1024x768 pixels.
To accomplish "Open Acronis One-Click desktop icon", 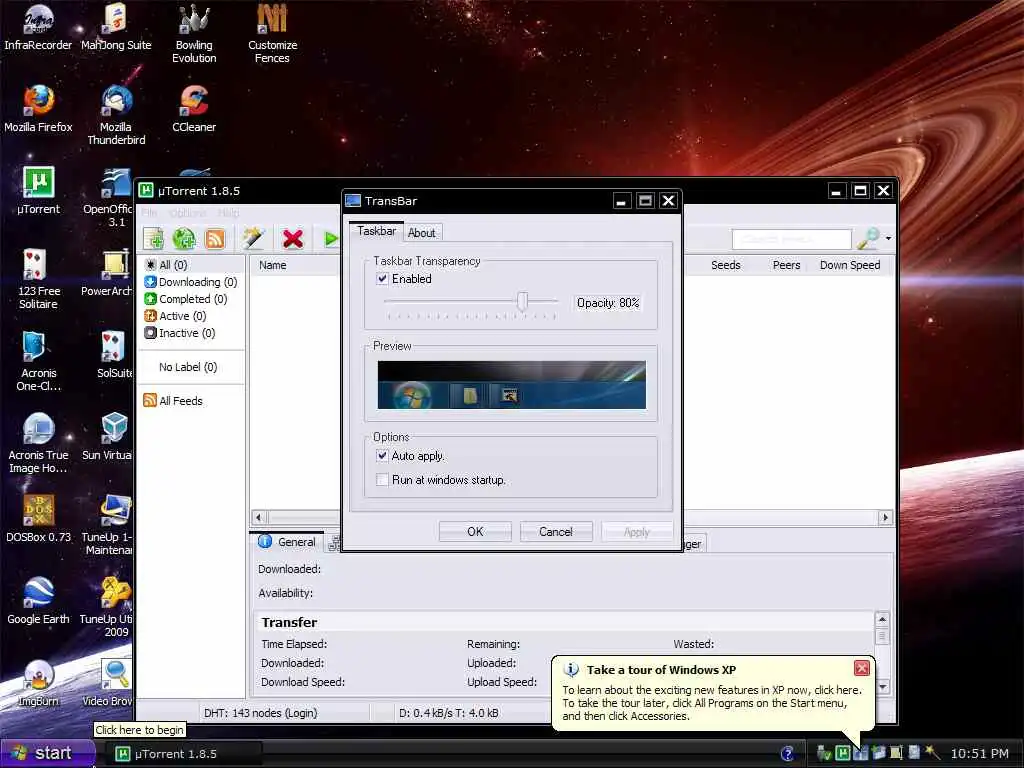I will 38,361.
